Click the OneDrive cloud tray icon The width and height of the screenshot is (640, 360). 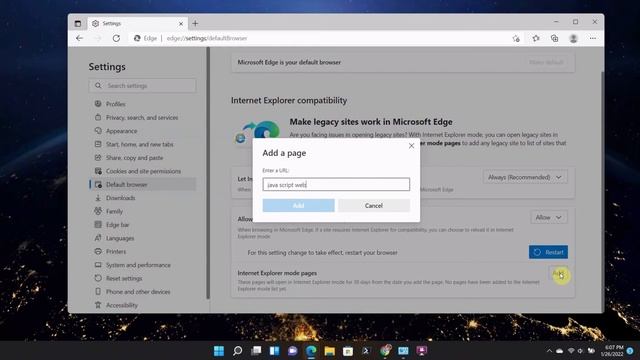click(x=560, y=351)
